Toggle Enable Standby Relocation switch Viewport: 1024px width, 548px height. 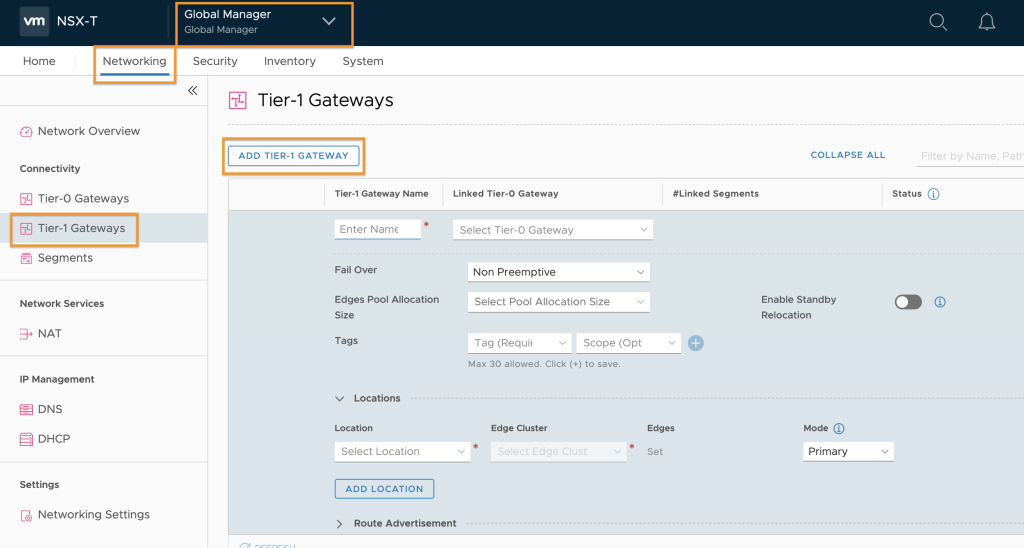tap(908, 302)
